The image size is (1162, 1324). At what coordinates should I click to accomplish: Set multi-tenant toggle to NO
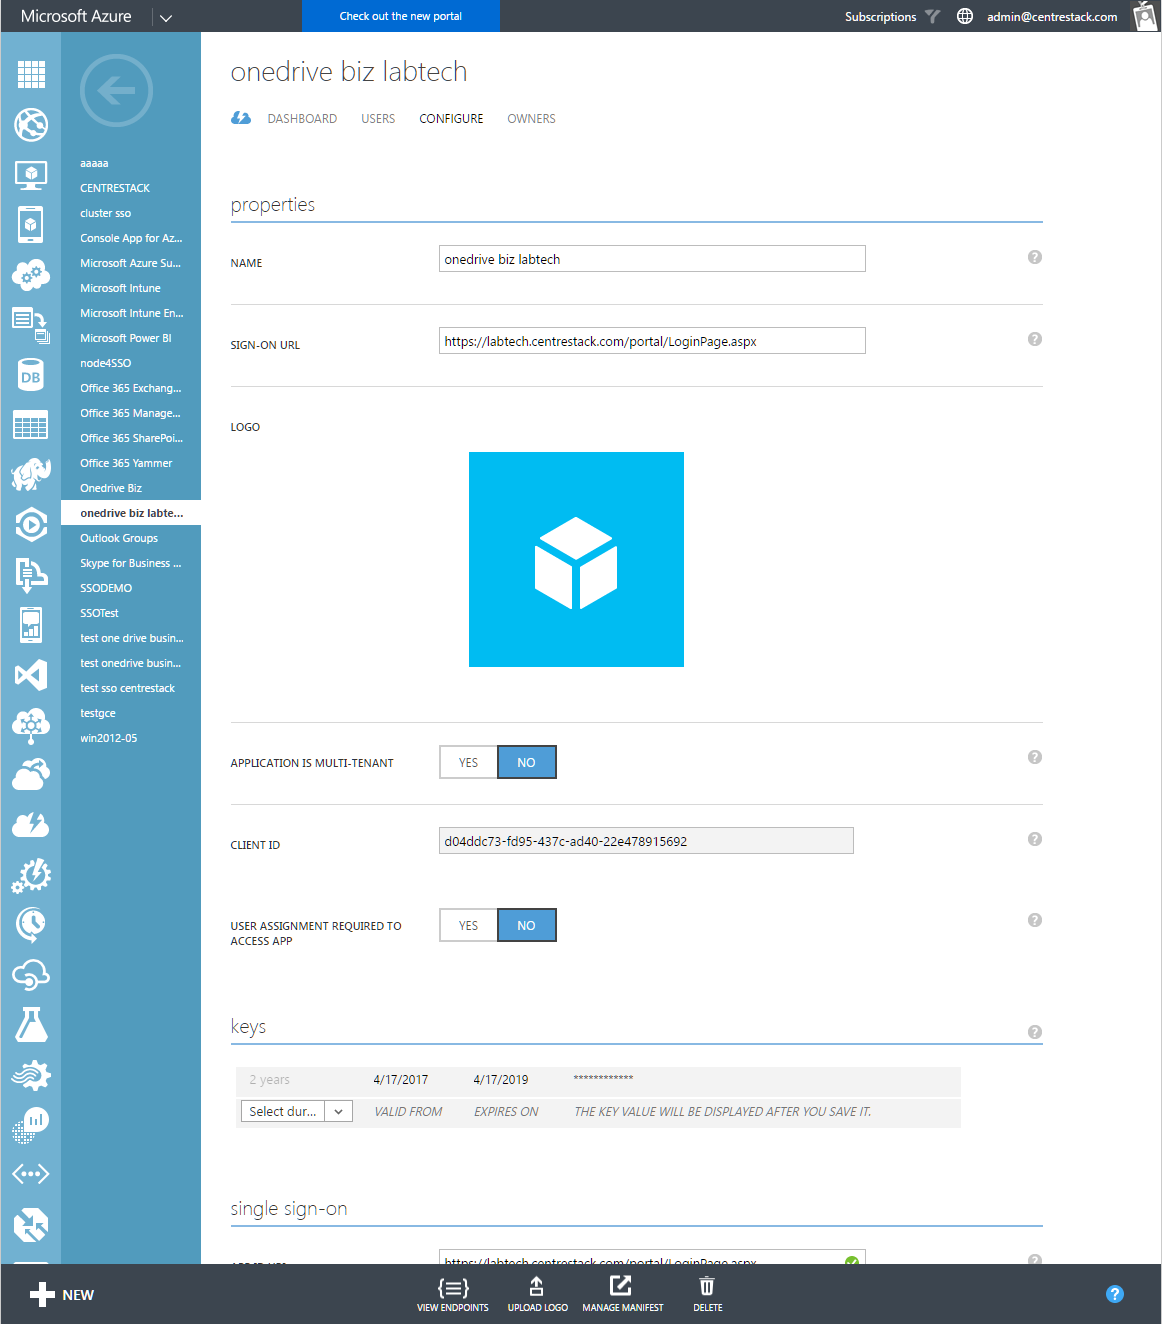pyautogui.click(x=526, y=762)
